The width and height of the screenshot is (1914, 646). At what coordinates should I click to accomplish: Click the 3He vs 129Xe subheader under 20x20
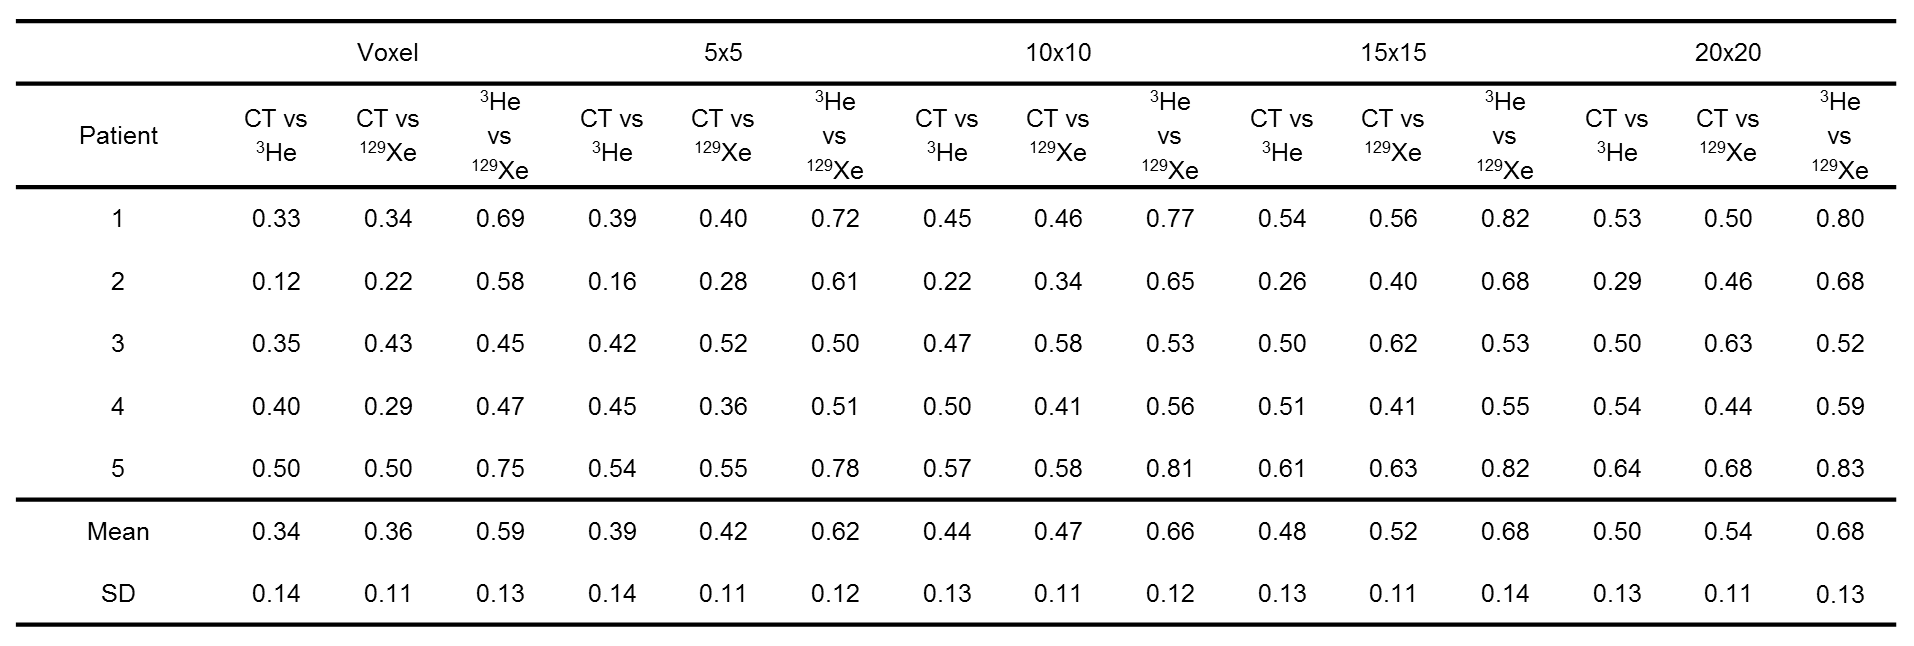[1840, 136]
